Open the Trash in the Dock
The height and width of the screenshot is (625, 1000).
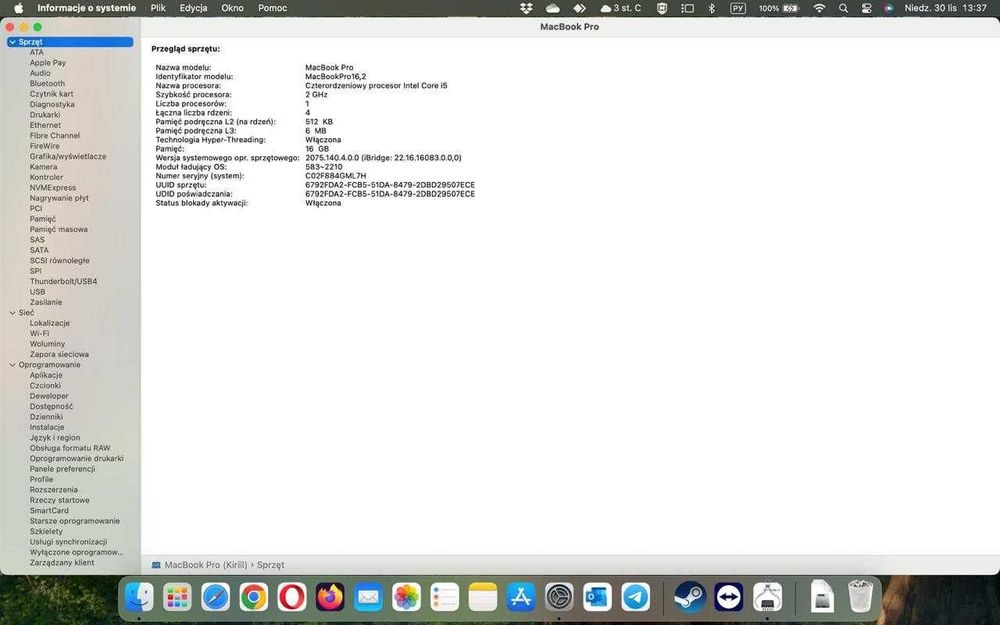(x=860, y=596)
